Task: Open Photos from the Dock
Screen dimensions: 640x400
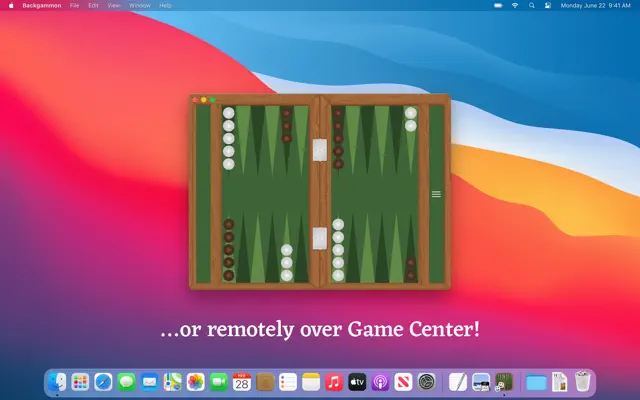Action: pyautogui.click(x=196, y=382)
